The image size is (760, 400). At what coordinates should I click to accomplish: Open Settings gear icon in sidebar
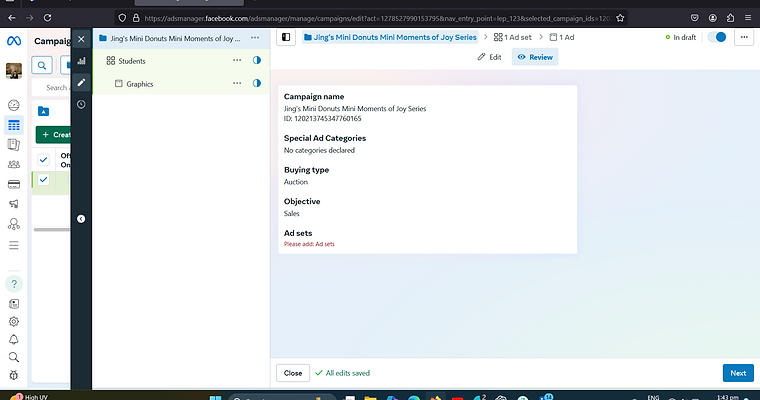pyautogui.click(x=14, y=321)
